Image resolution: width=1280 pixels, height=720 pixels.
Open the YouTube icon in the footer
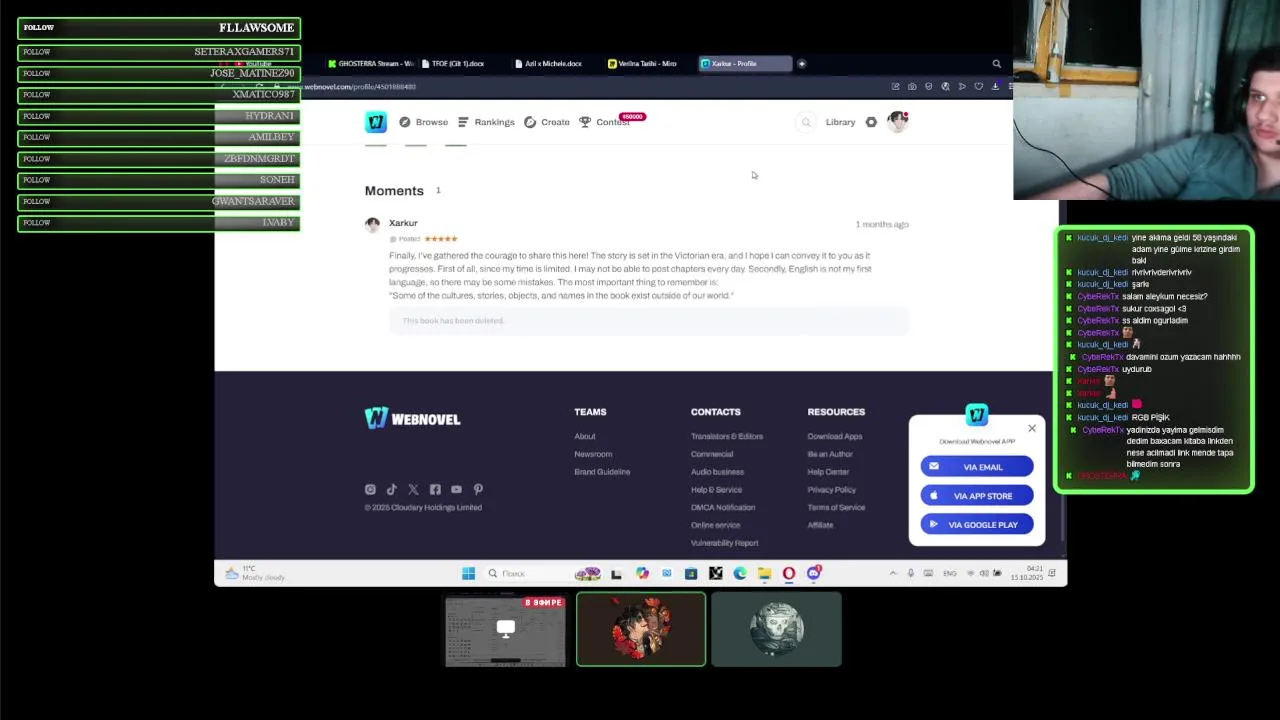456,489
